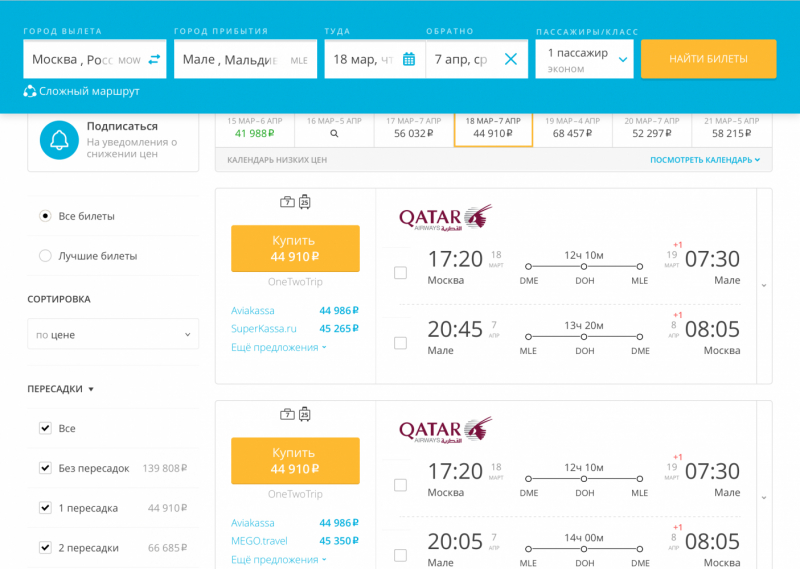Open the sorting dropdown по цене
Screen dimensions: 800x569
click(113, 334)
